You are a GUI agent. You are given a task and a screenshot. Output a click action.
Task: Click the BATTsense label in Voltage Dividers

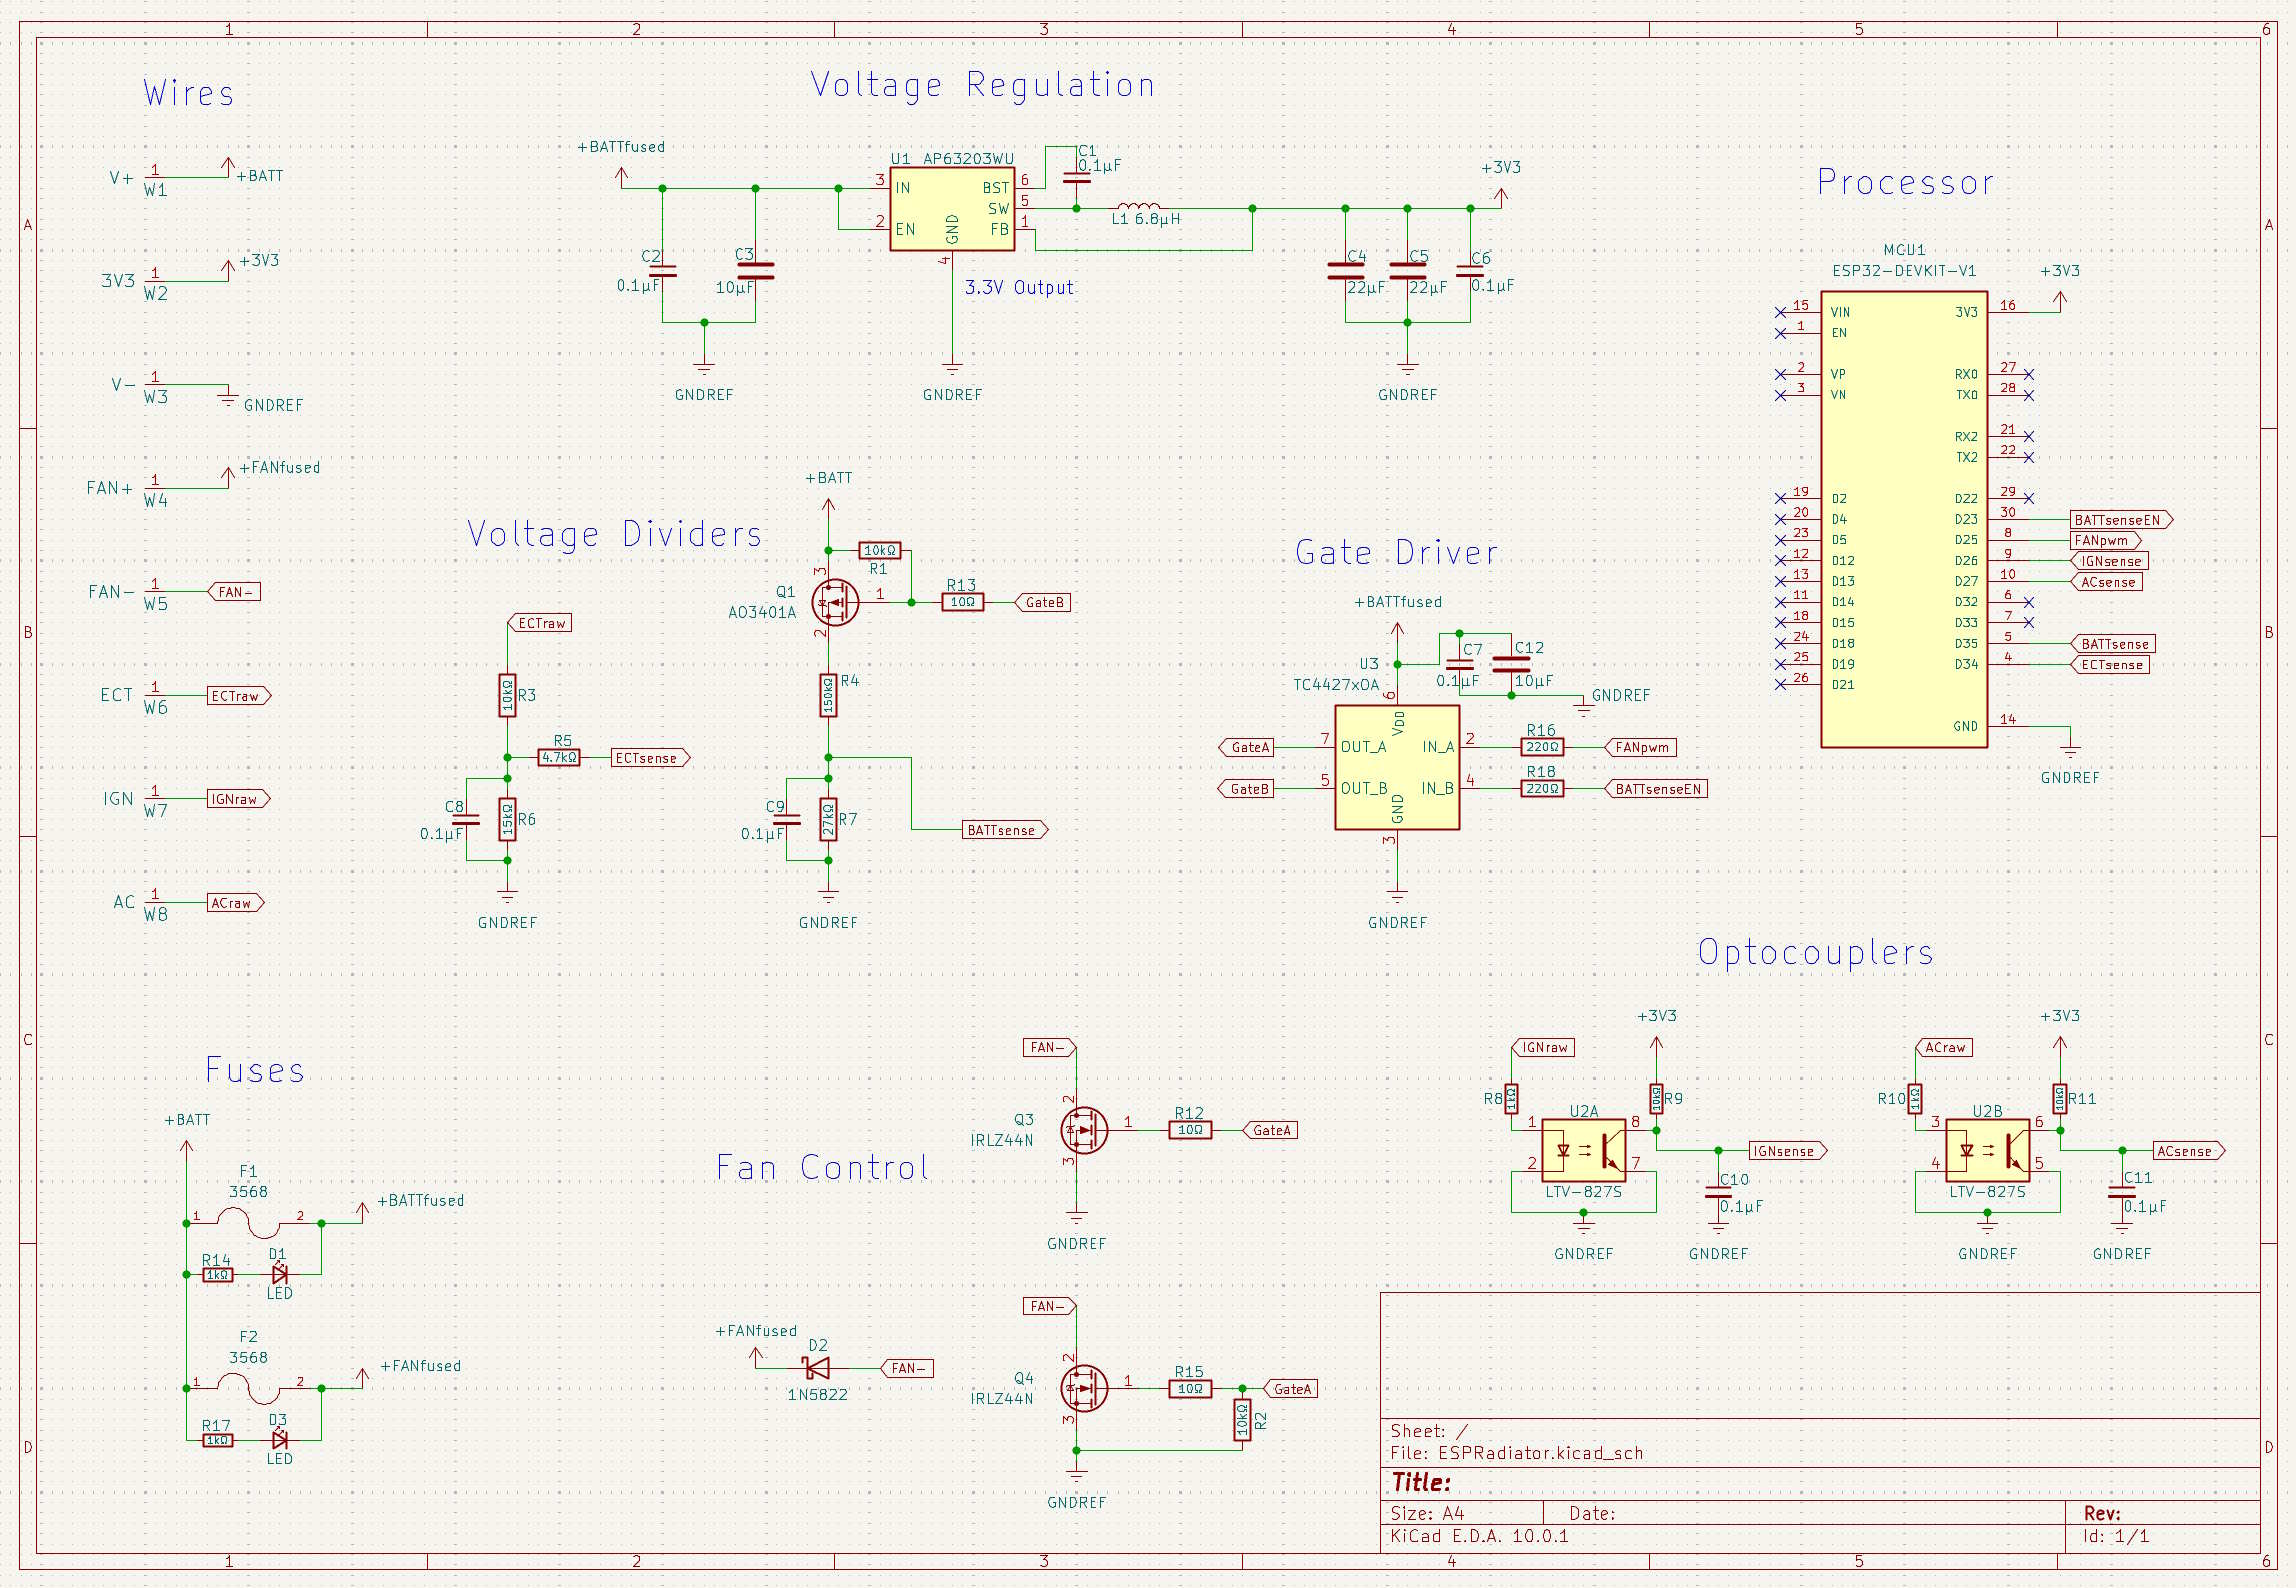tap(1005, 830)
